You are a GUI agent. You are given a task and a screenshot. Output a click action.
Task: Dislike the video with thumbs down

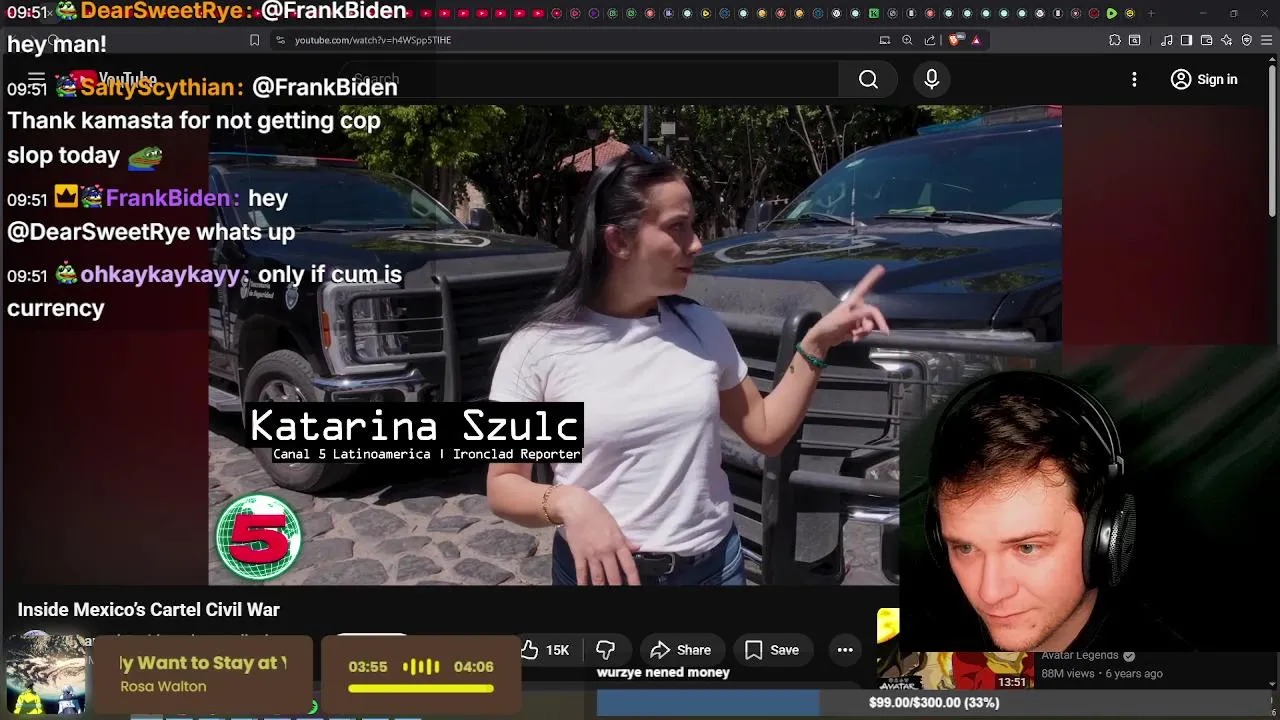(x=605, y=650)
